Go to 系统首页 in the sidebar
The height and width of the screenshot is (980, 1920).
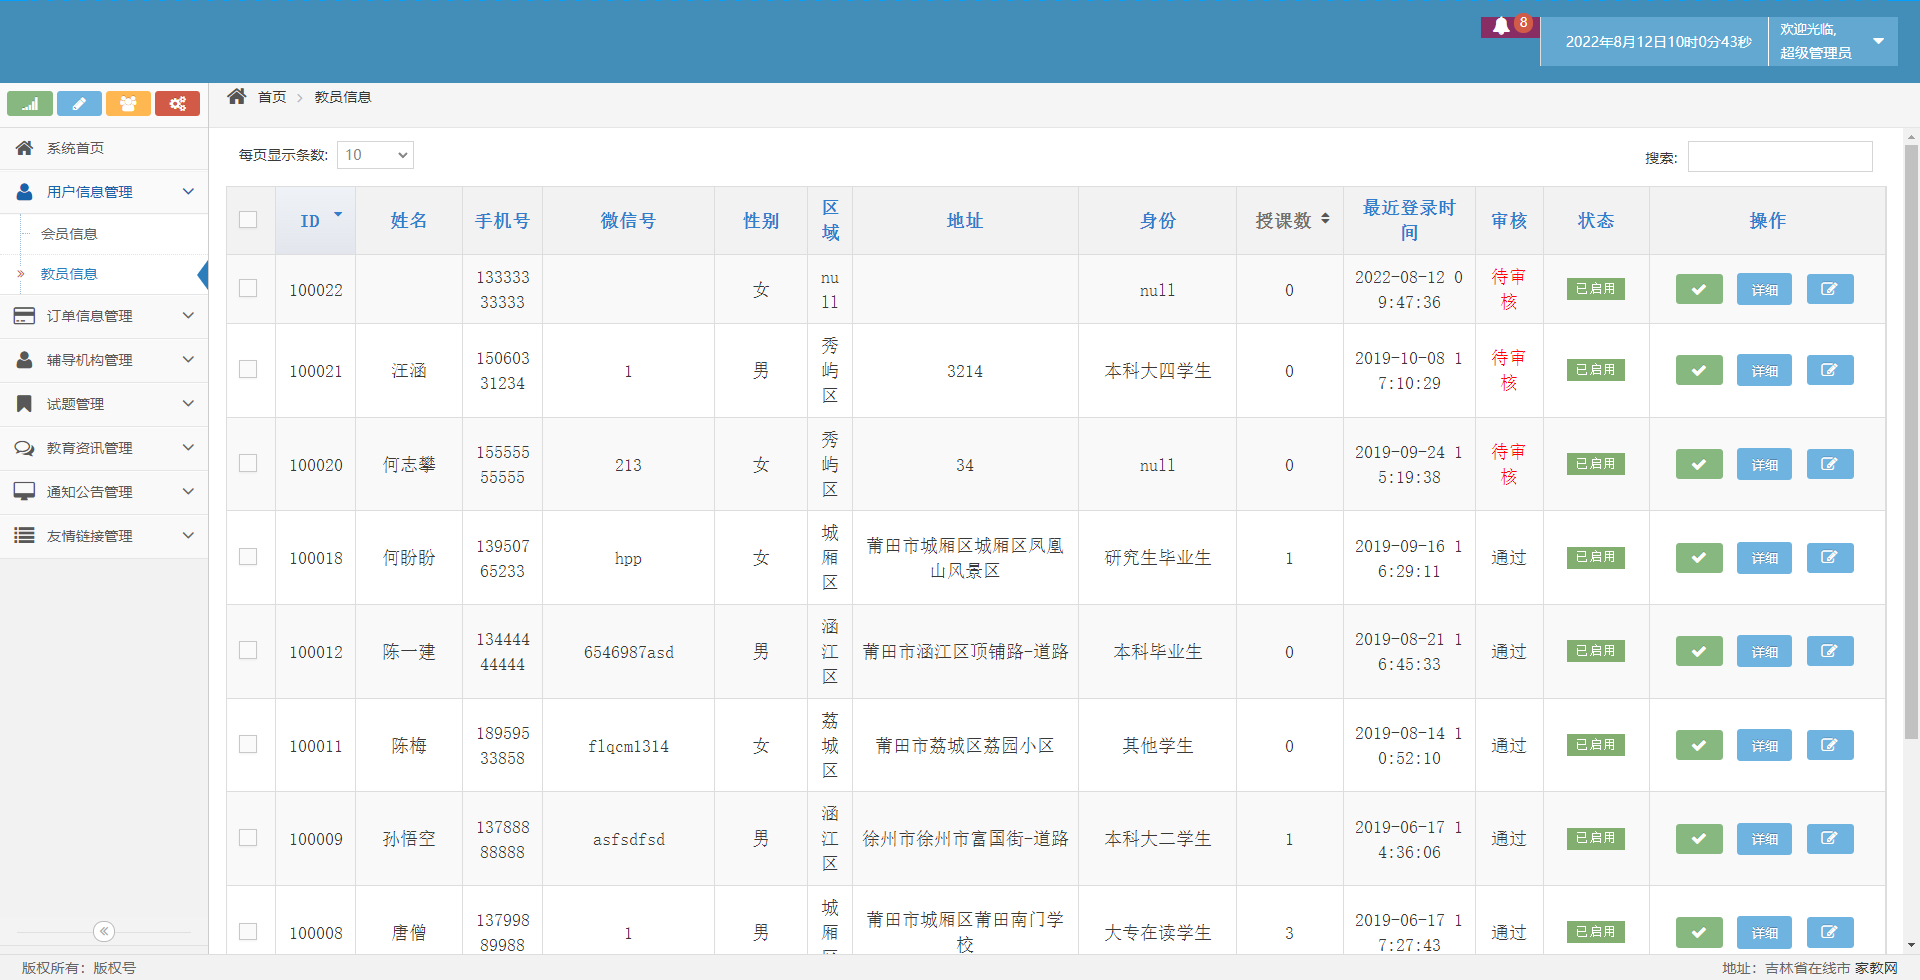(104, 147)
